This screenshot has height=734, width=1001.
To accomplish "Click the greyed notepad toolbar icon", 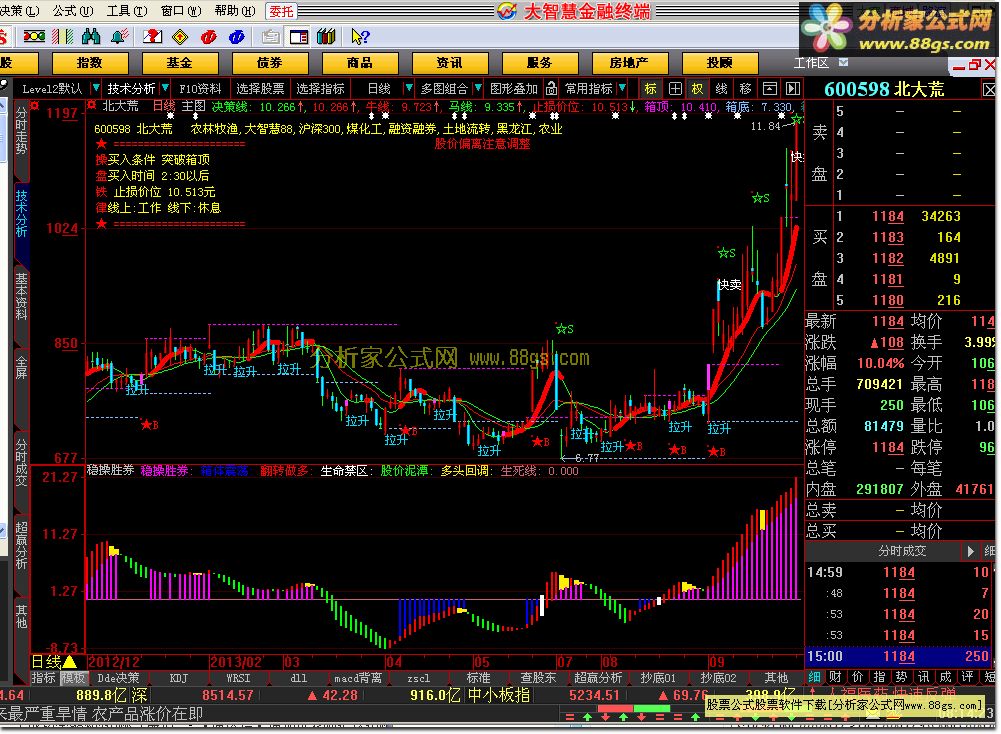I will (270, 36).
